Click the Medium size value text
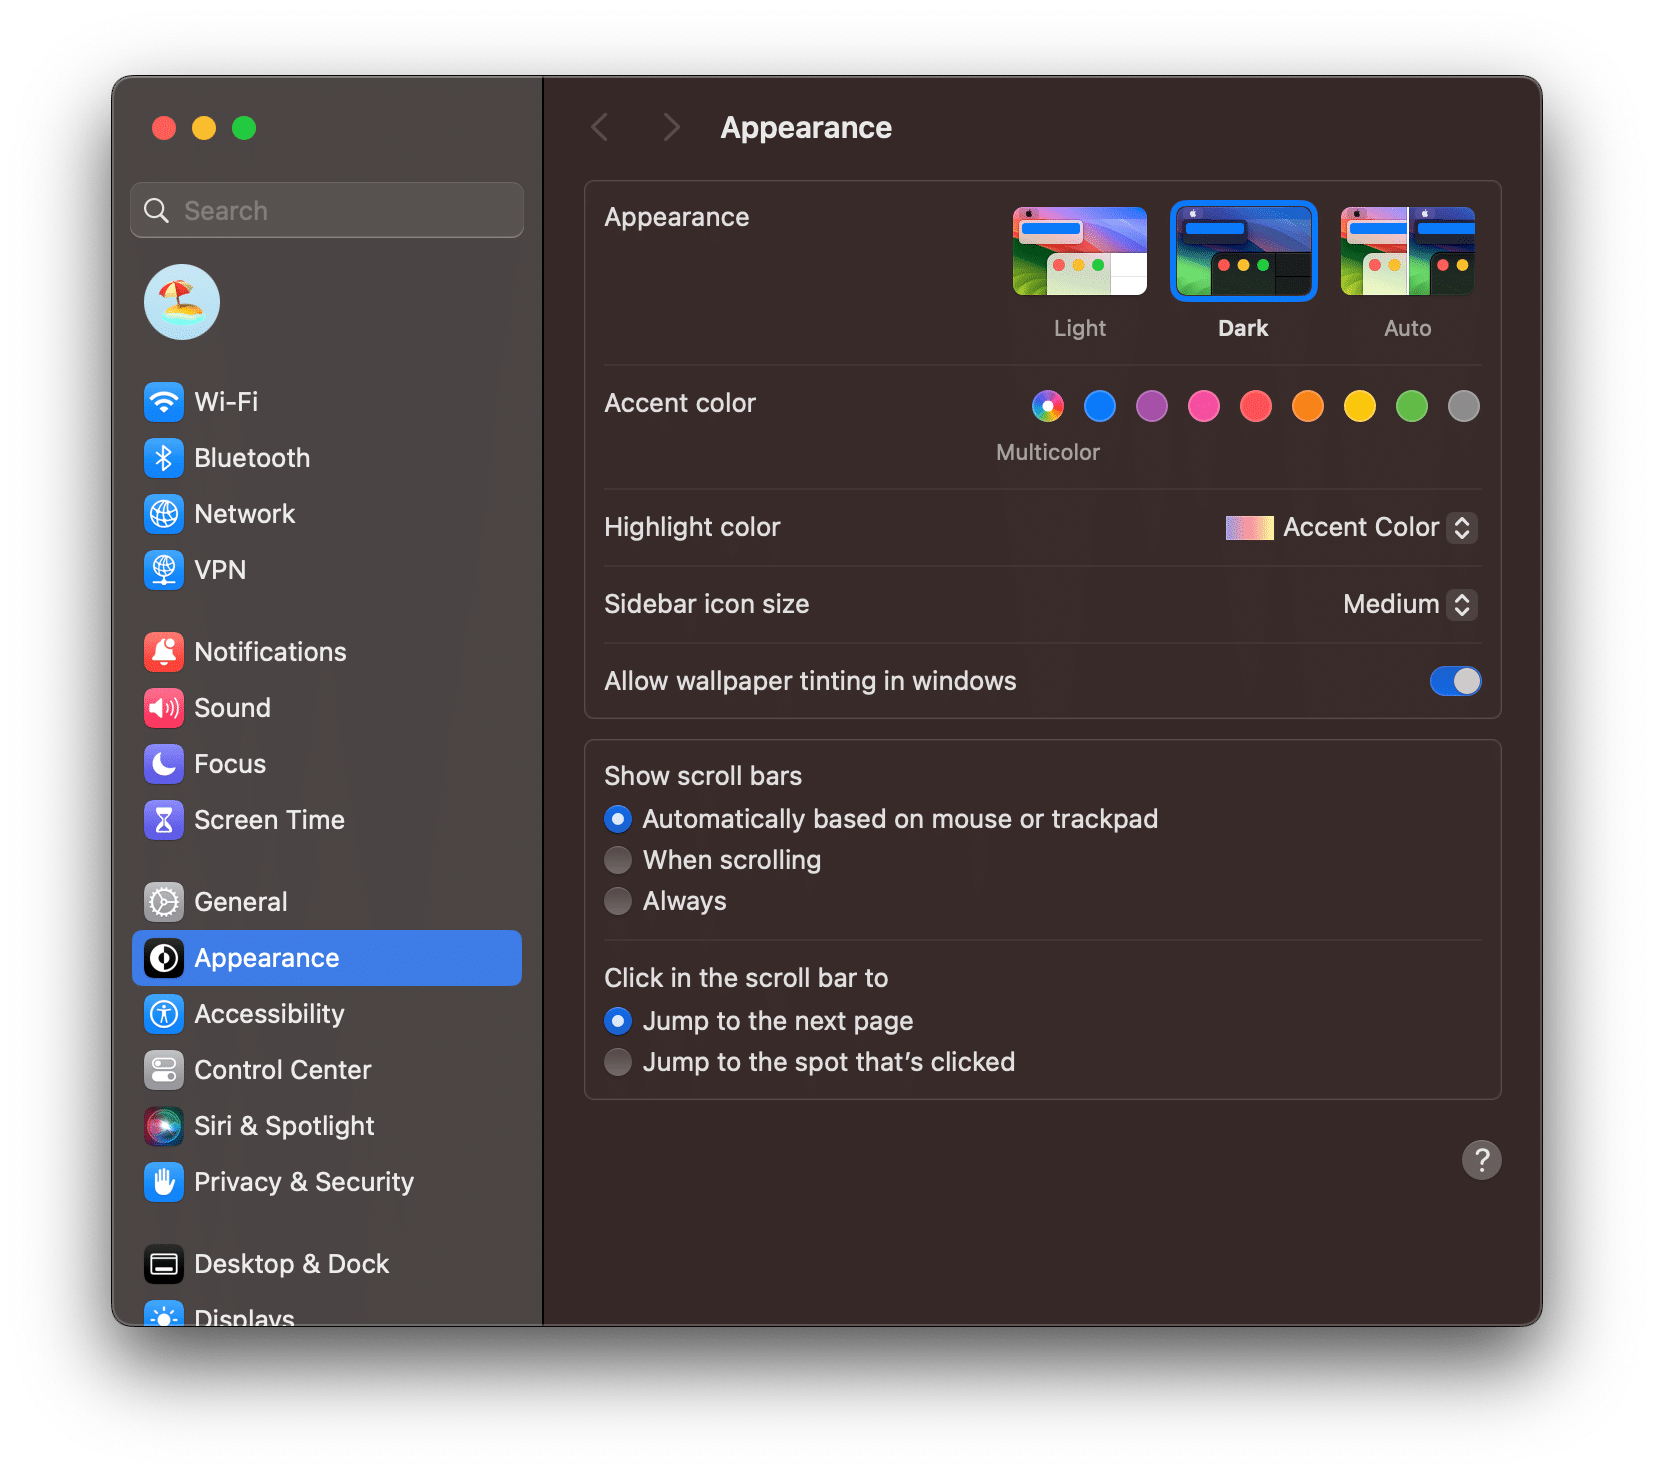1654x1474 pixels. pos(1391,604)
